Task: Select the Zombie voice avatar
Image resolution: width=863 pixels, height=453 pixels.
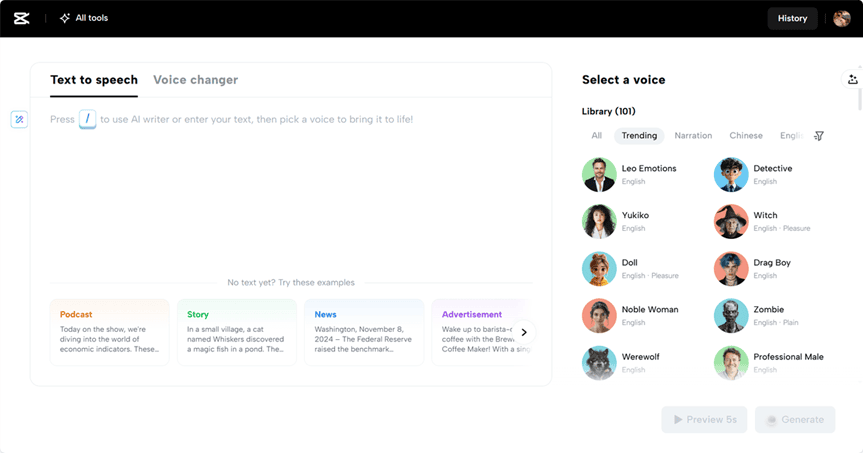Action: [731, 316]
